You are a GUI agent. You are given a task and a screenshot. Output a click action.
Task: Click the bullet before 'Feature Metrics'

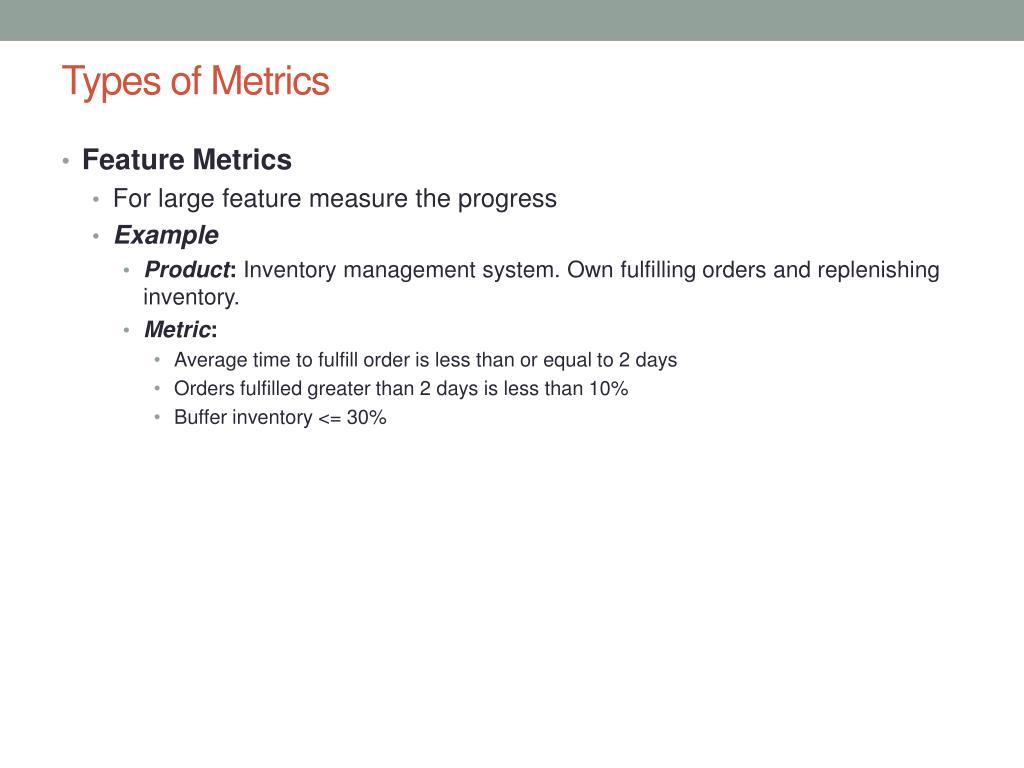tap(65, 161)
